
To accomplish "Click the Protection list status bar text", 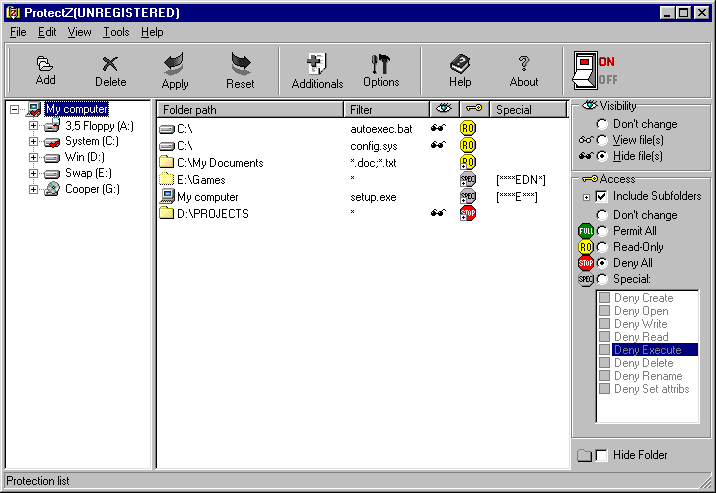I will (38, 481).
